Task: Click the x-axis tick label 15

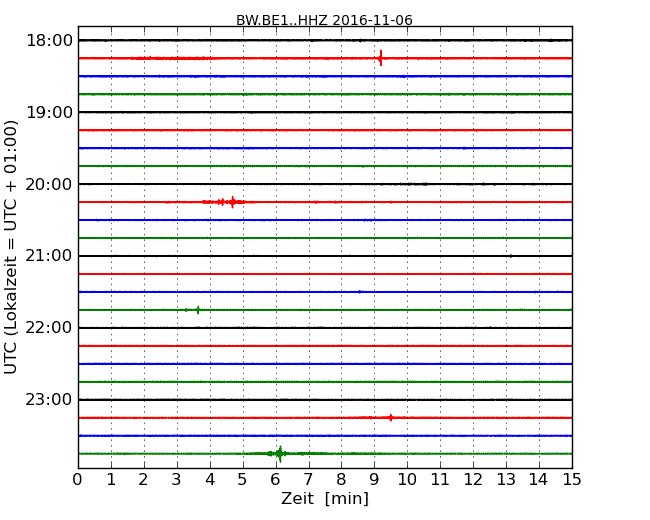Action: 572,480
